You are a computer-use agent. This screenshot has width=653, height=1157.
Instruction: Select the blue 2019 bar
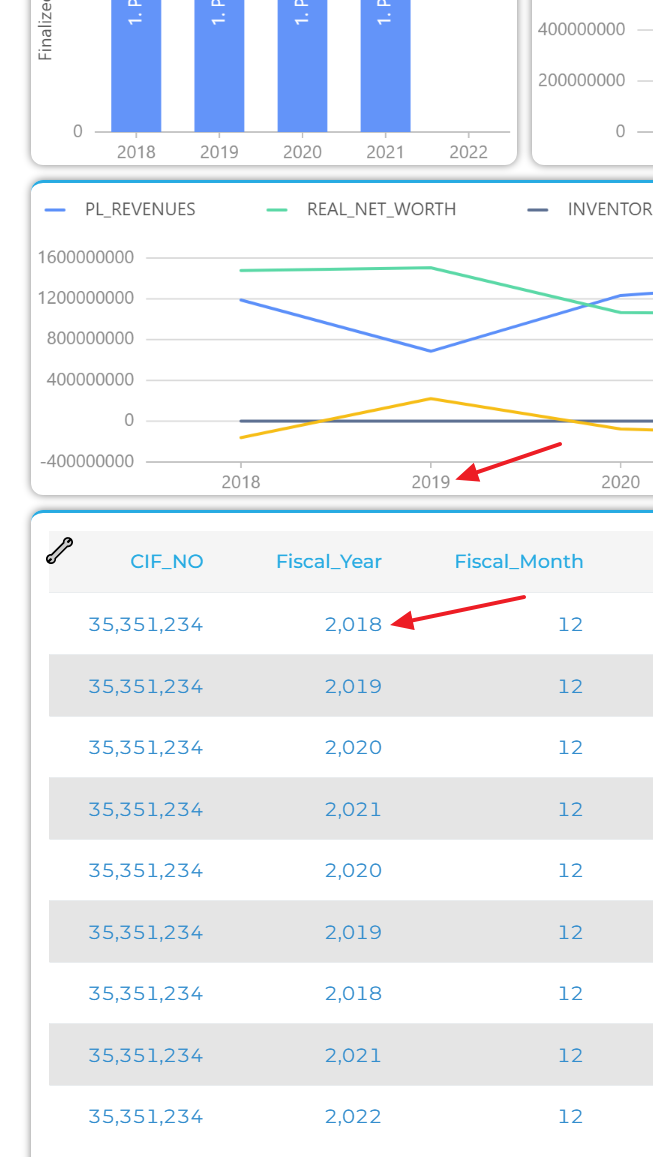pyautogui.click(x=219, y=66)
